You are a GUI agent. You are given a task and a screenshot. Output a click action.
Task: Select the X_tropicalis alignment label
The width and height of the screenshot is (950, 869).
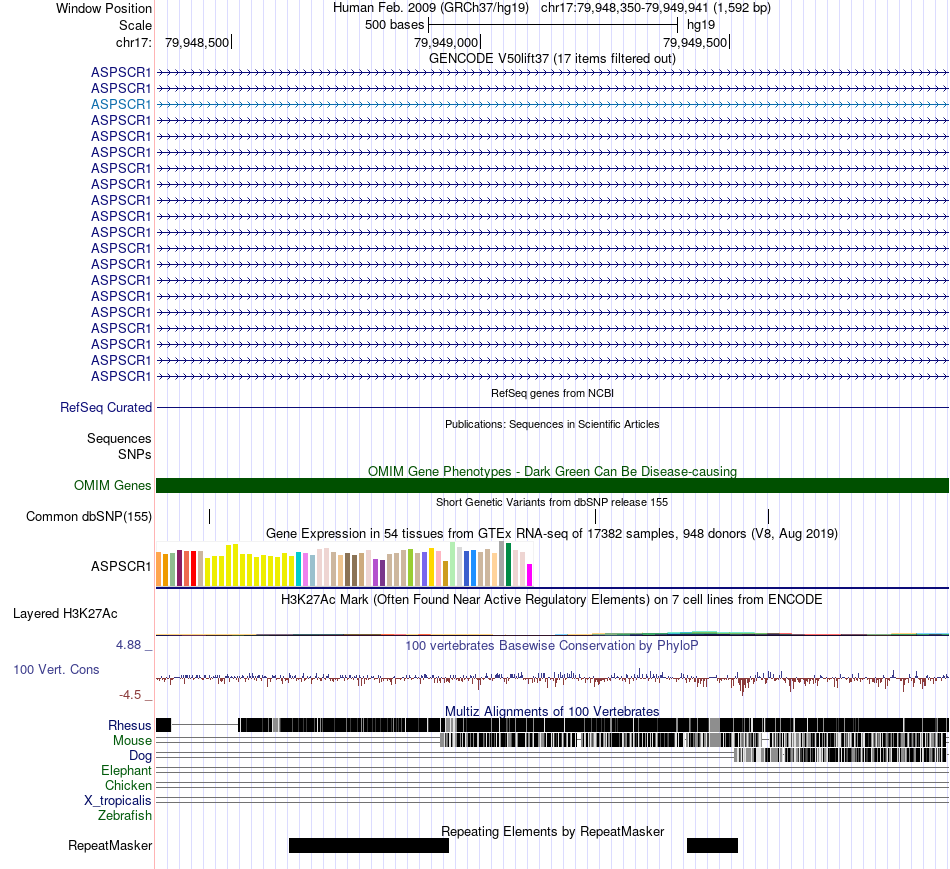point(118,801)
